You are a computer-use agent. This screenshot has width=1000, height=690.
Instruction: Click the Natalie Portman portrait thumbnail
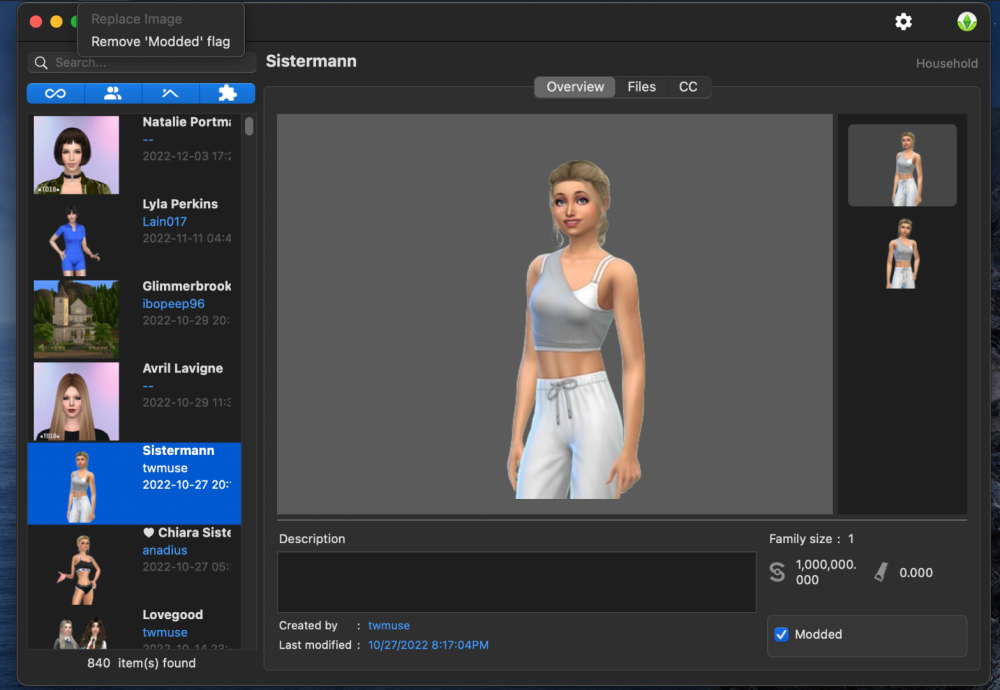(x=76, y=155)
